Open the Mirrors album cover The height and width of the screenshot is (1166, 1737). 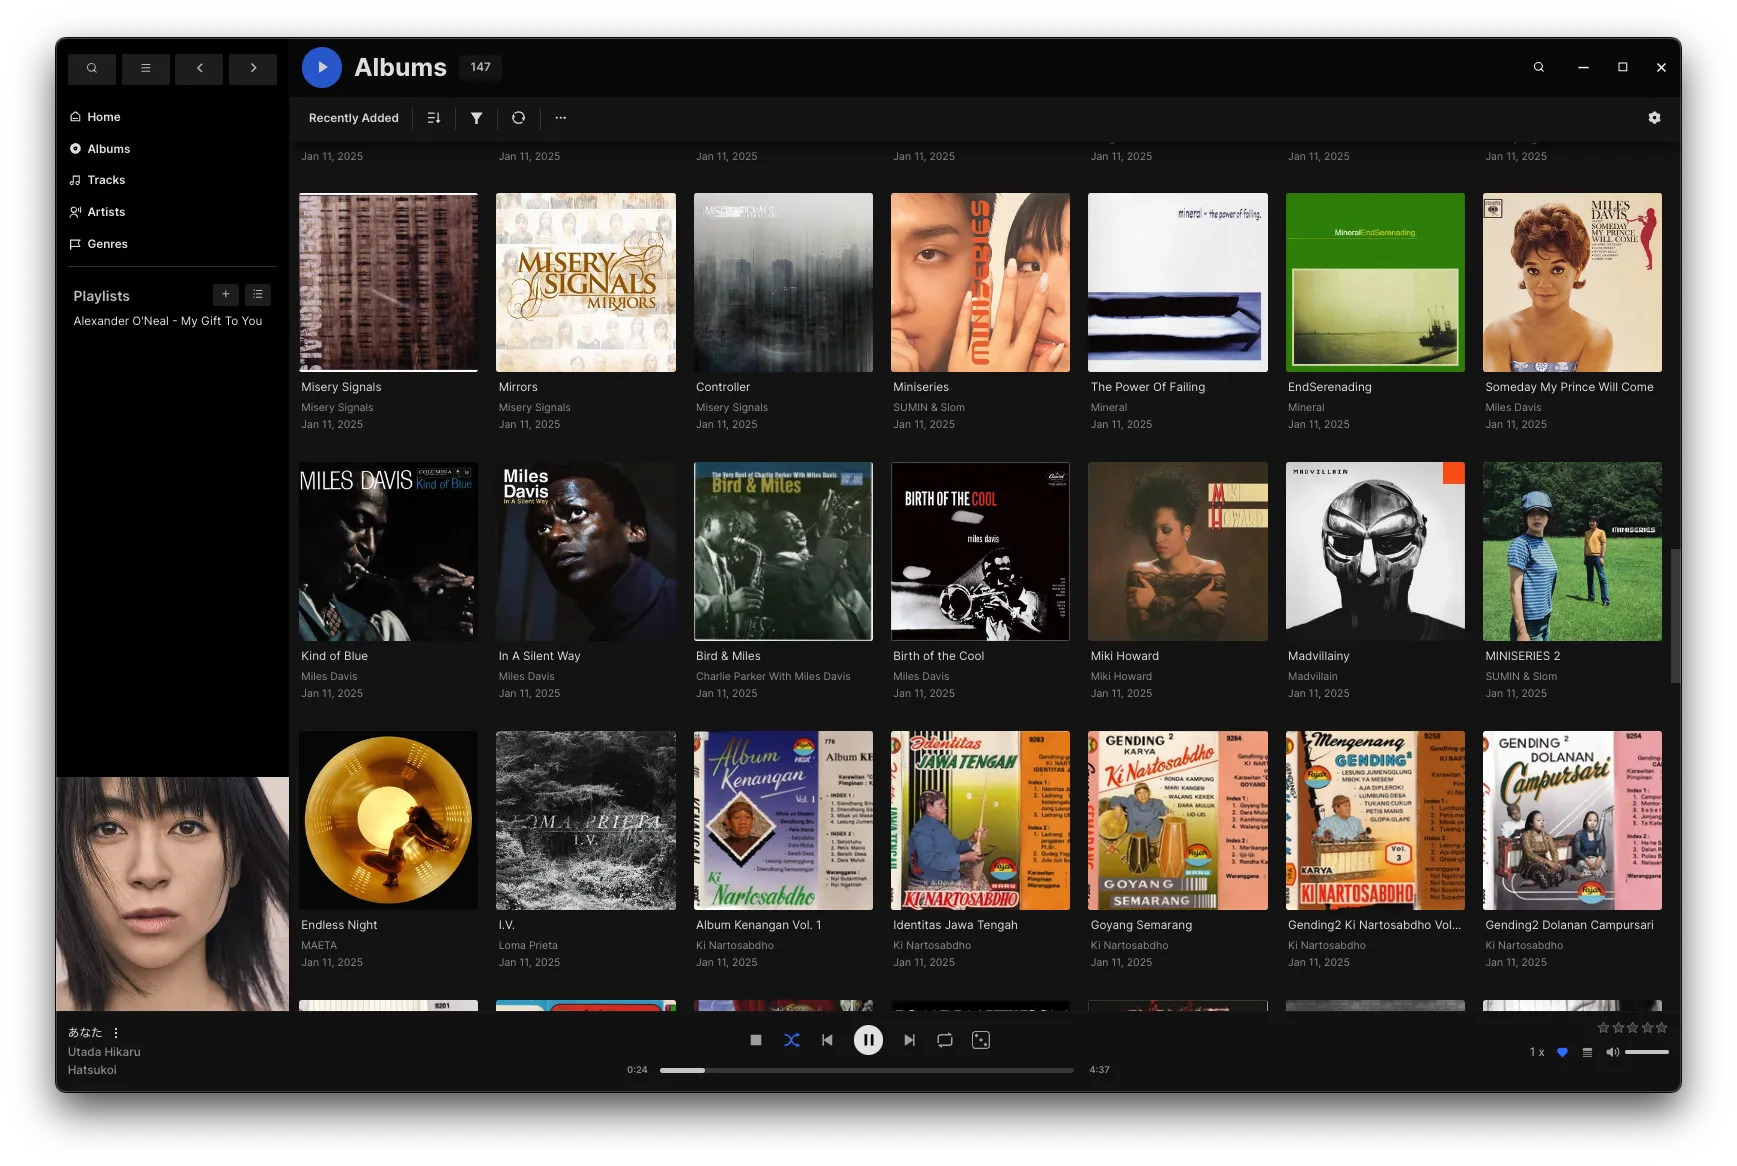pyautogui.click(x=586, y=282)
